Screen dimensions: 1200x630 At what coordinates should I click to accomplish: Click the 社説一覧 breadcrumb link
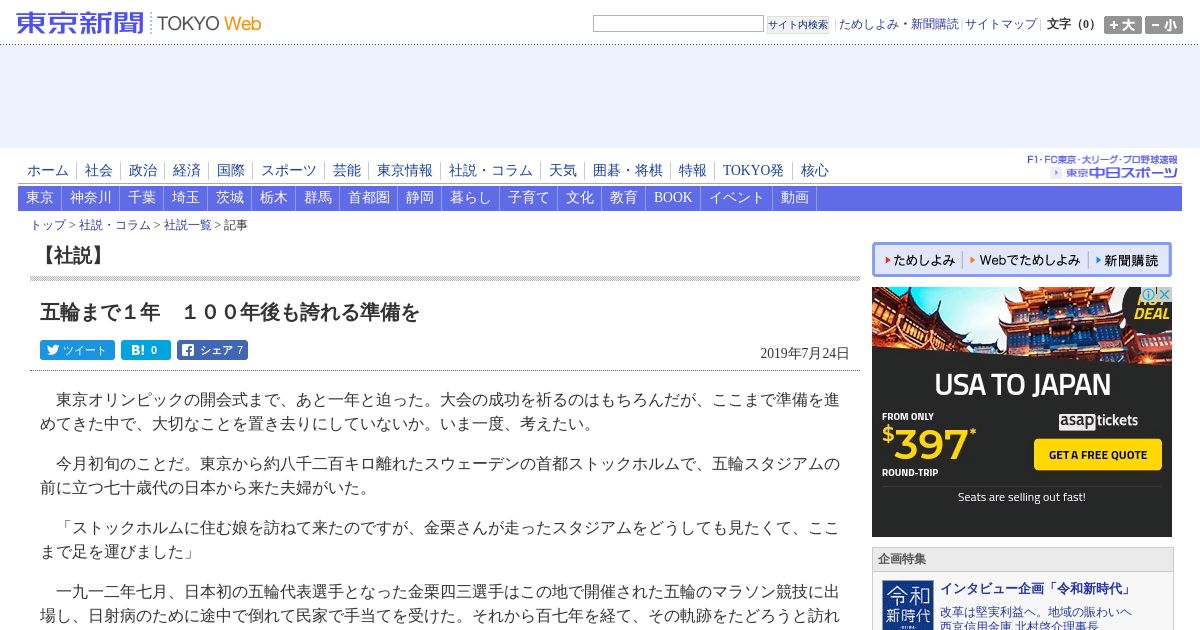click(x=188, y=225)
